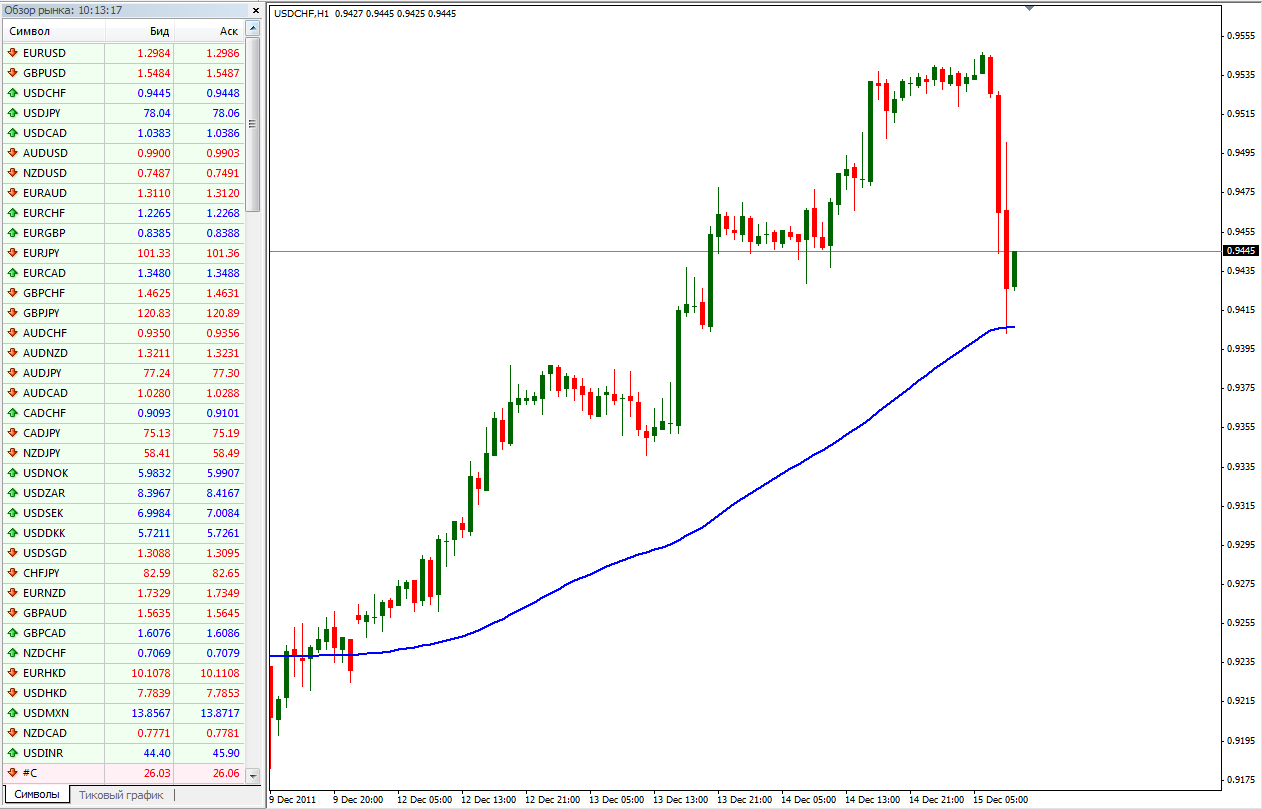
Task: Close the Обзор рынка panel
Action: point(254,10)
